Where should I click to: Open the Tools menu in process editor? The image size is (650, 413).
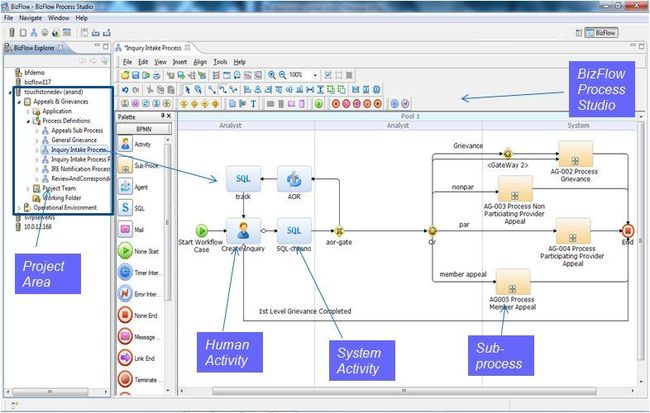220,62
